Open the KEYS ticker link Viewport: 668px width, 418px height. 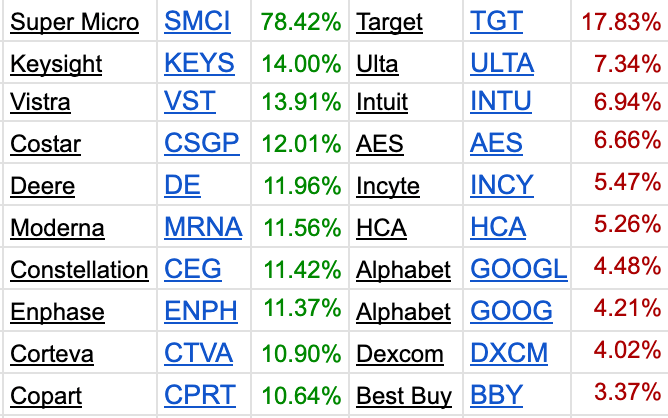(199, 63)
